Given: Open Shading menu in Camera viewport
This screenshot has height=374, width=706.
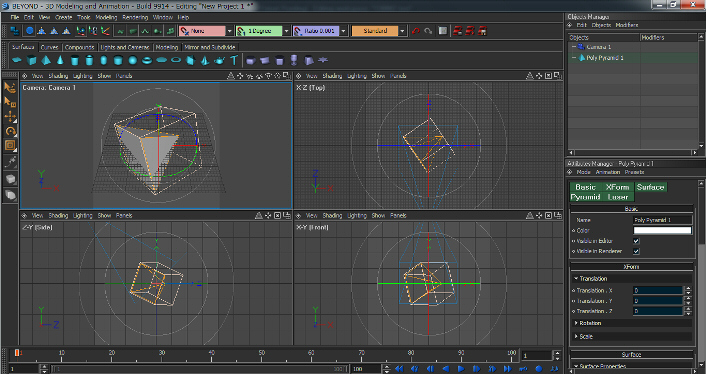Looking at the screenshot, I should pyautogui.click(x=58, y=76).
